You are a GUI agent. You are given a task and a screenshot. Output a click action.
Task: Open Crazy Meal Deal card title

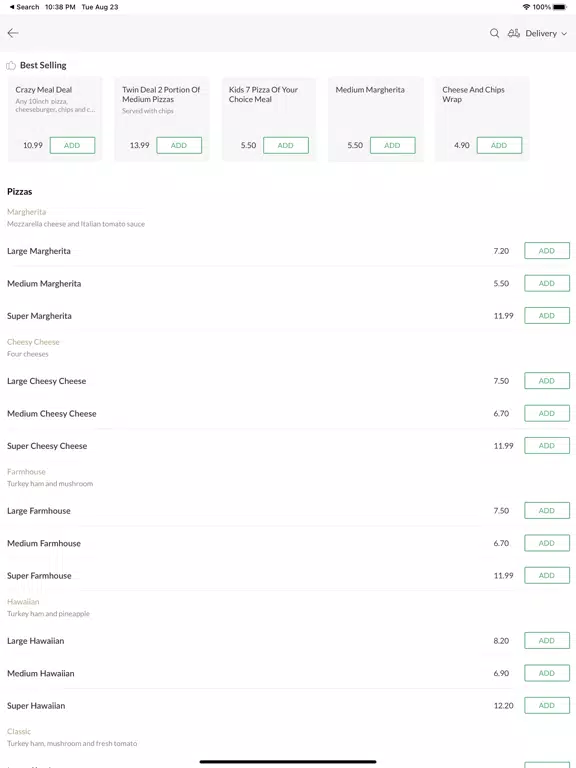coord(44,90)
